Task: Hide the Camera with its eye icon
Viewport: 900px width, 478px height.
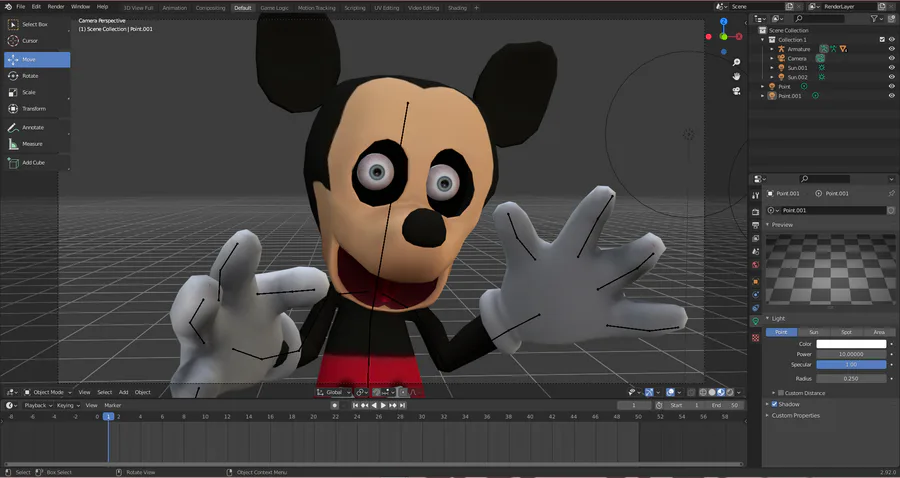Action: 892,59
